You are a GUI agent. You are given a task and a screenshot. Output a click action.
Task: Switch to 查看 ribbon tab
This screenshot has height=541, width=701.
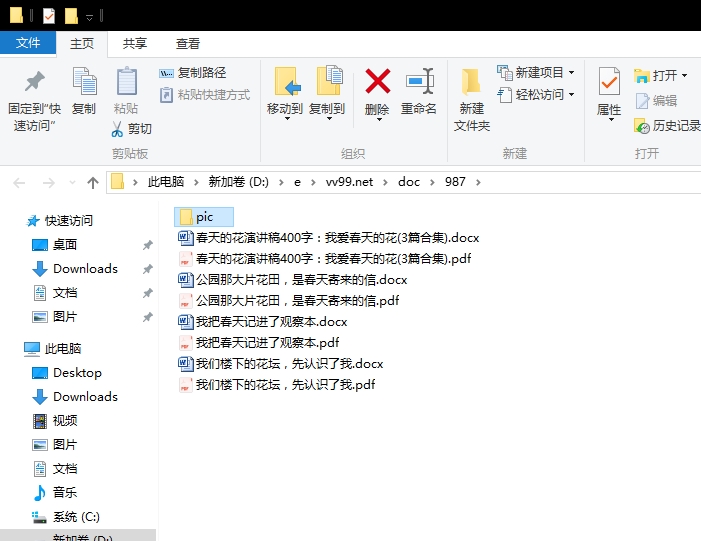[188, 44]
